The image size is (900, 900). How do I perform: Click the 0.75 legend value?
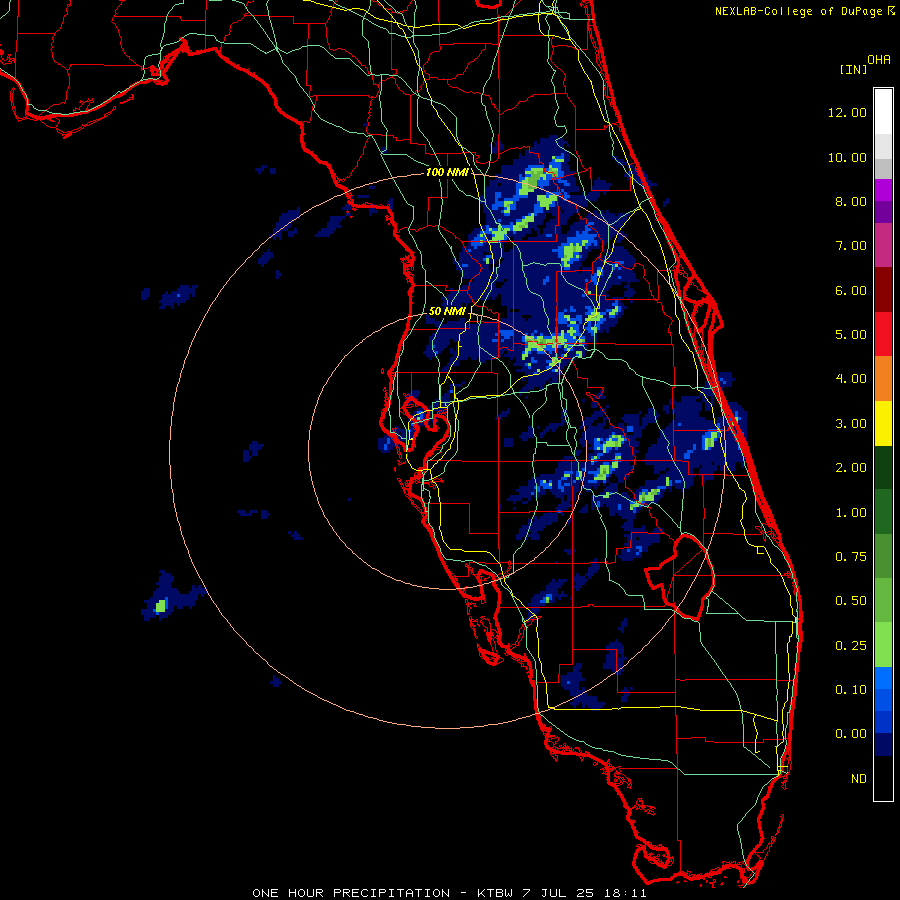coord(851,557)
